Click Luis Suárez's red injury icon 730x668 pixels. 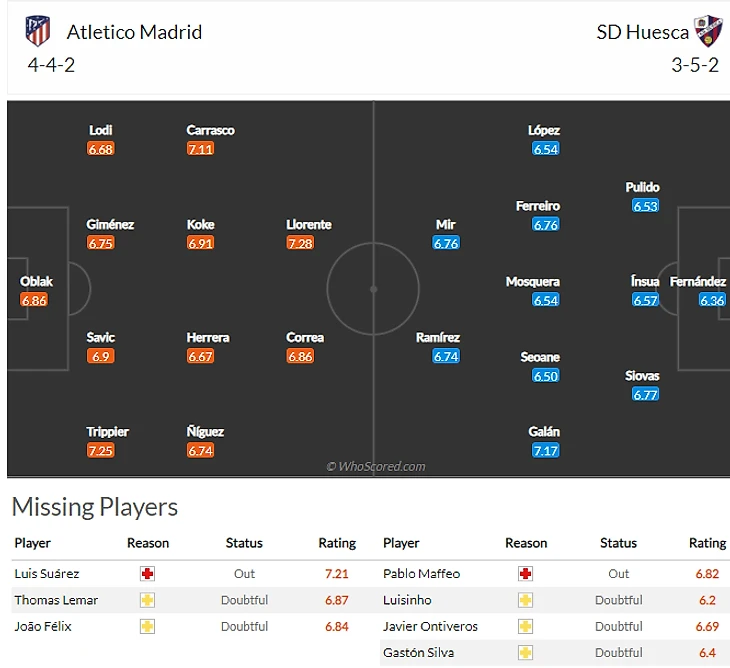[x=148, y=574]
